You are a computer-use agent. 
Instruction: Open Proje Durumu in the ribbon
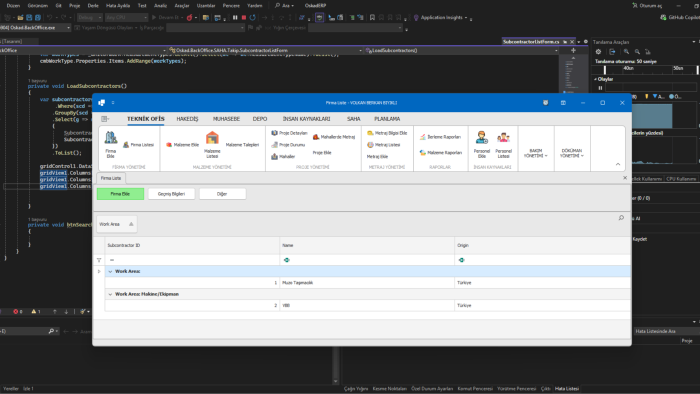point(288,145)
